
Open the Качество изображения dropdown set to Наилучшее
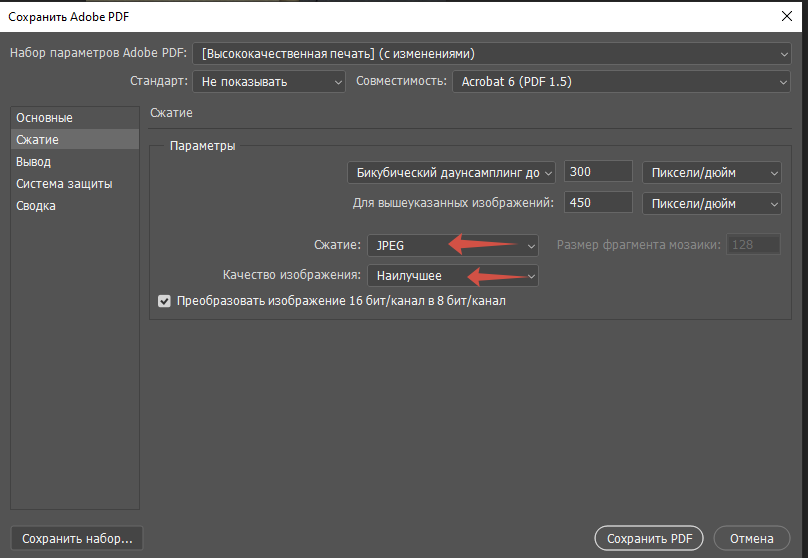[x=452, y=276]
